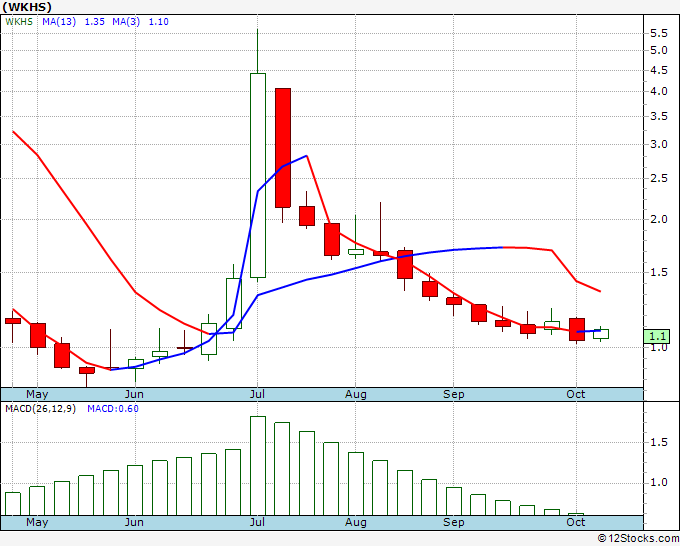
Task: Click the MACD:0.60 value text
Action: tap(113, 409)
